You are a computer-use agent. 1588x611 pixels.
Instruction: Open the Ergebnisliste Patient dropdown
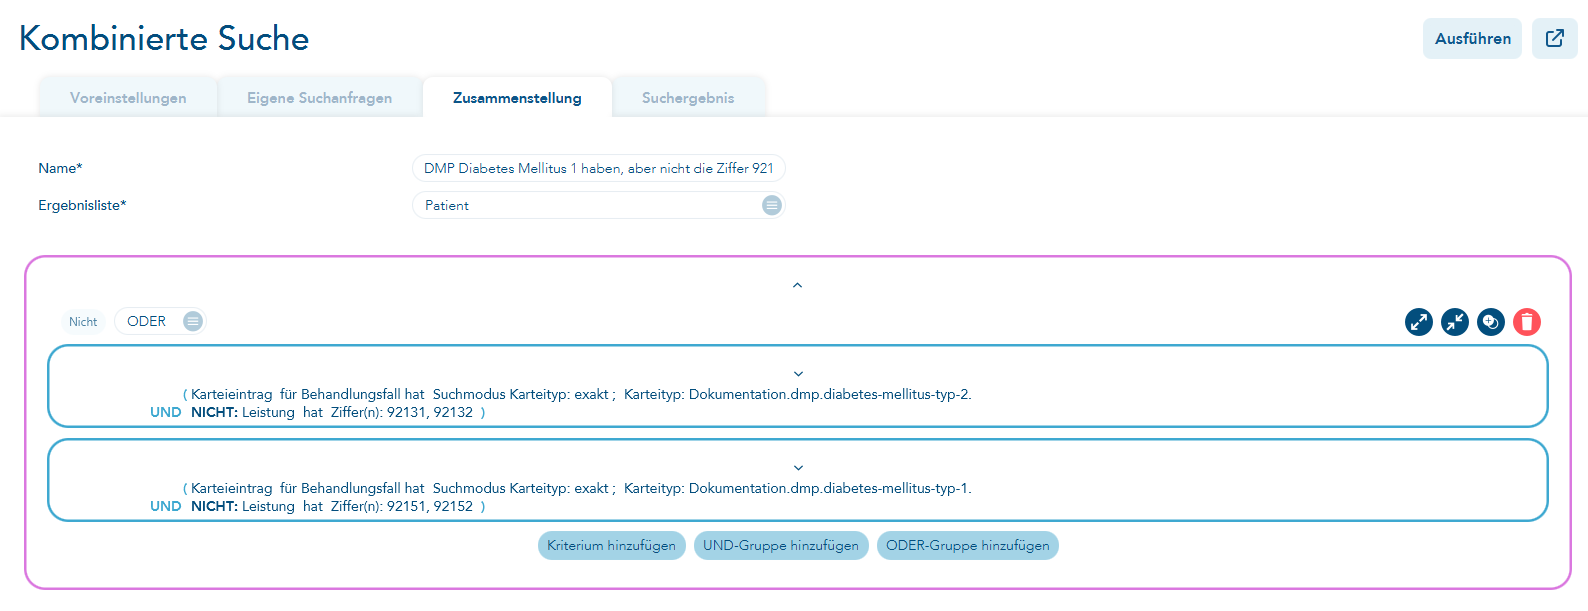pos(598,205)
